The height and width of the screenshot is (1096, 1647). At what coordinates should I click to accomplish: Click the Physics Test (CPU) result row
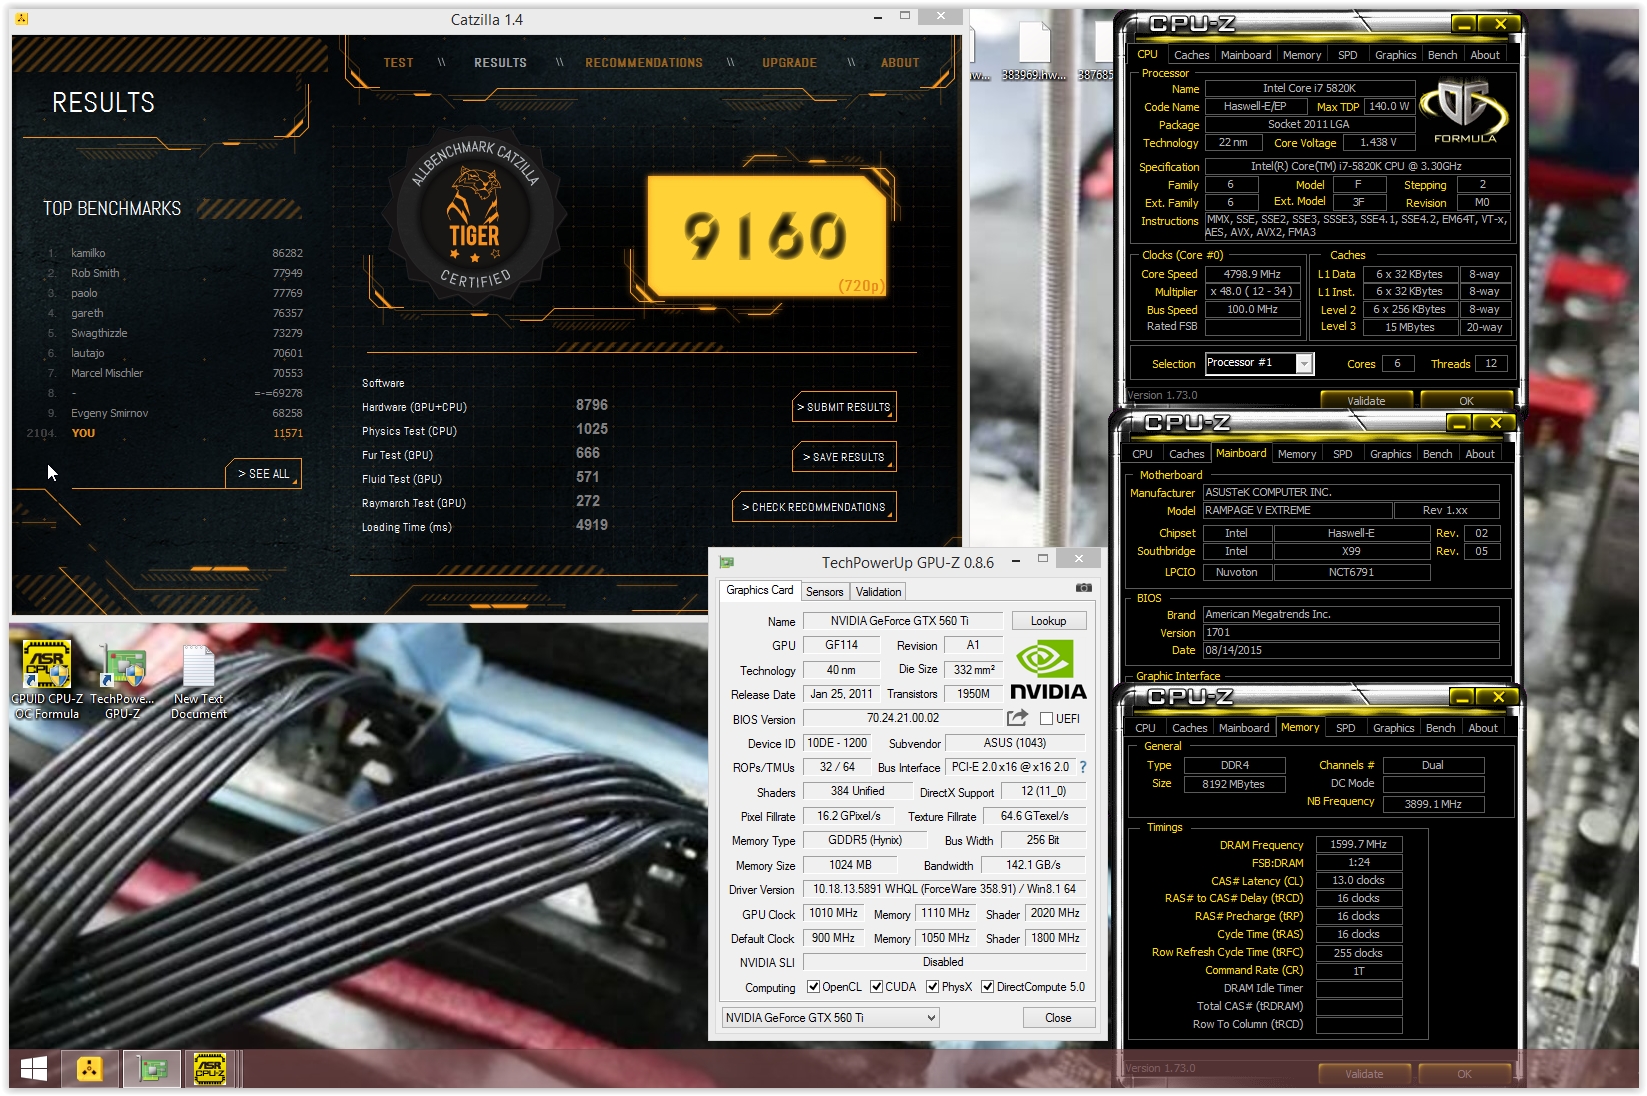[x=485, y=430]
